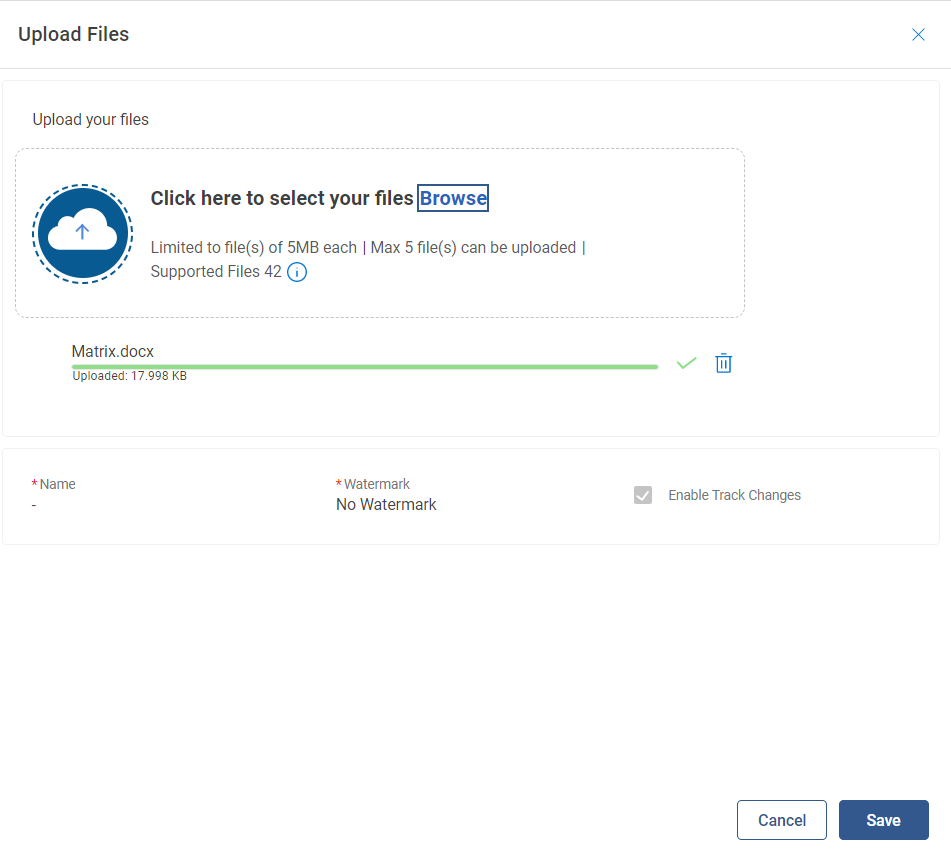Open the Supported Files info icon
Image resolution: width=951 pixels, height=866 pixels.
tap(297, 272)
